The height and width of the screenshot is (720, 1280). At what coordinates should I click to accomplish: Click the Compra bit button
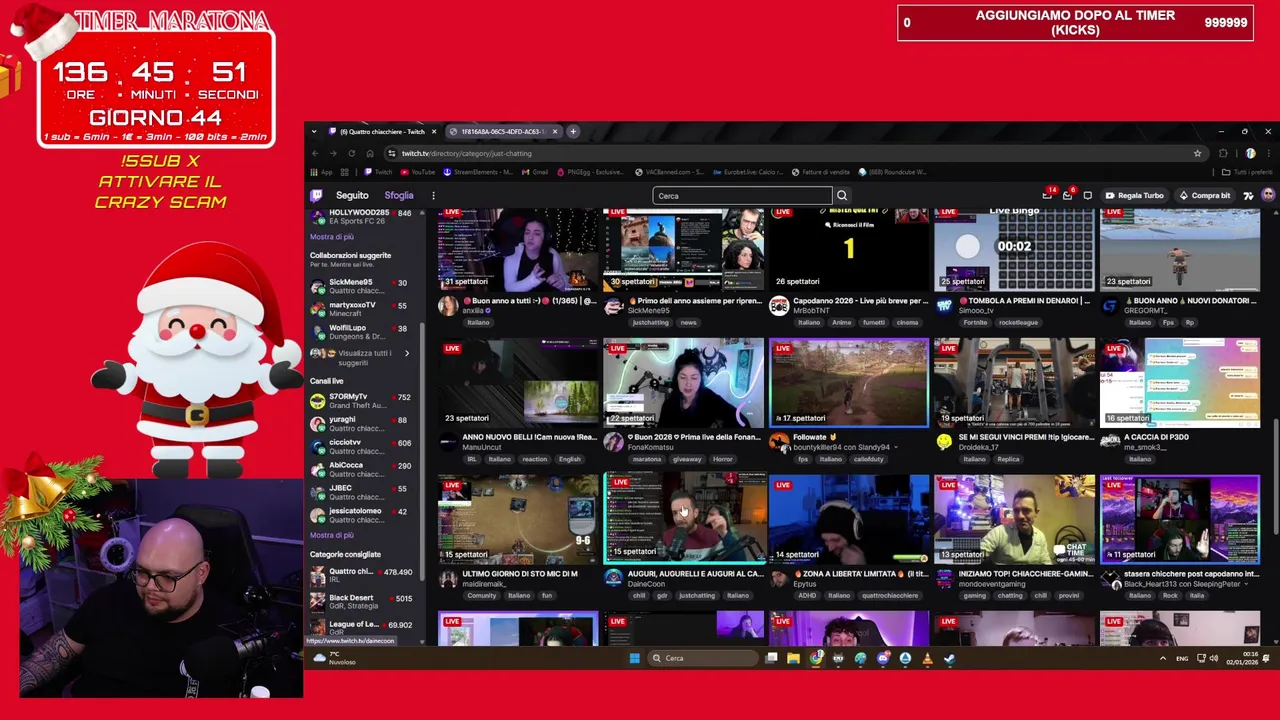[1205, 196]
